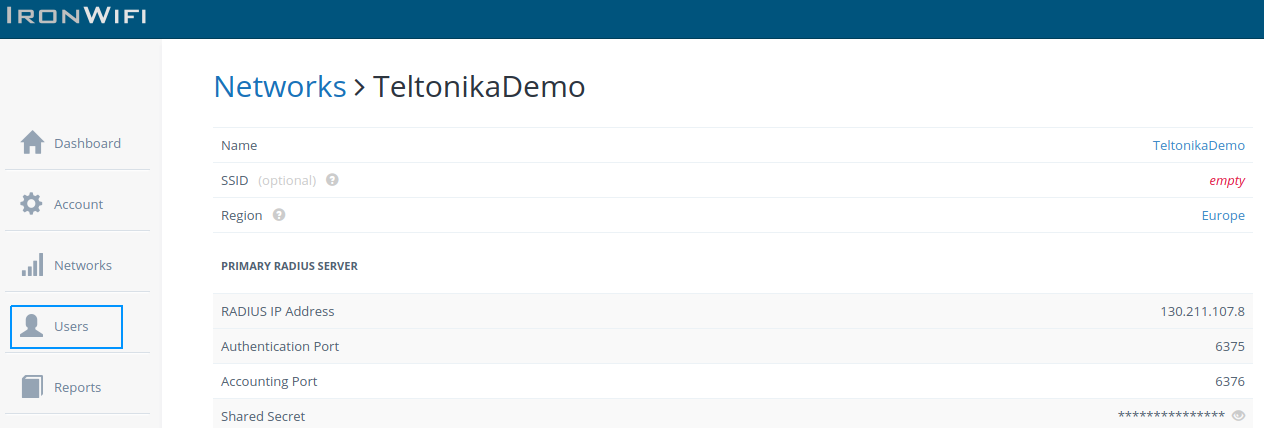The width and height of the screenshot is (1264, 428).
Task: Open the Account menu item
Action: pos(78,204)
